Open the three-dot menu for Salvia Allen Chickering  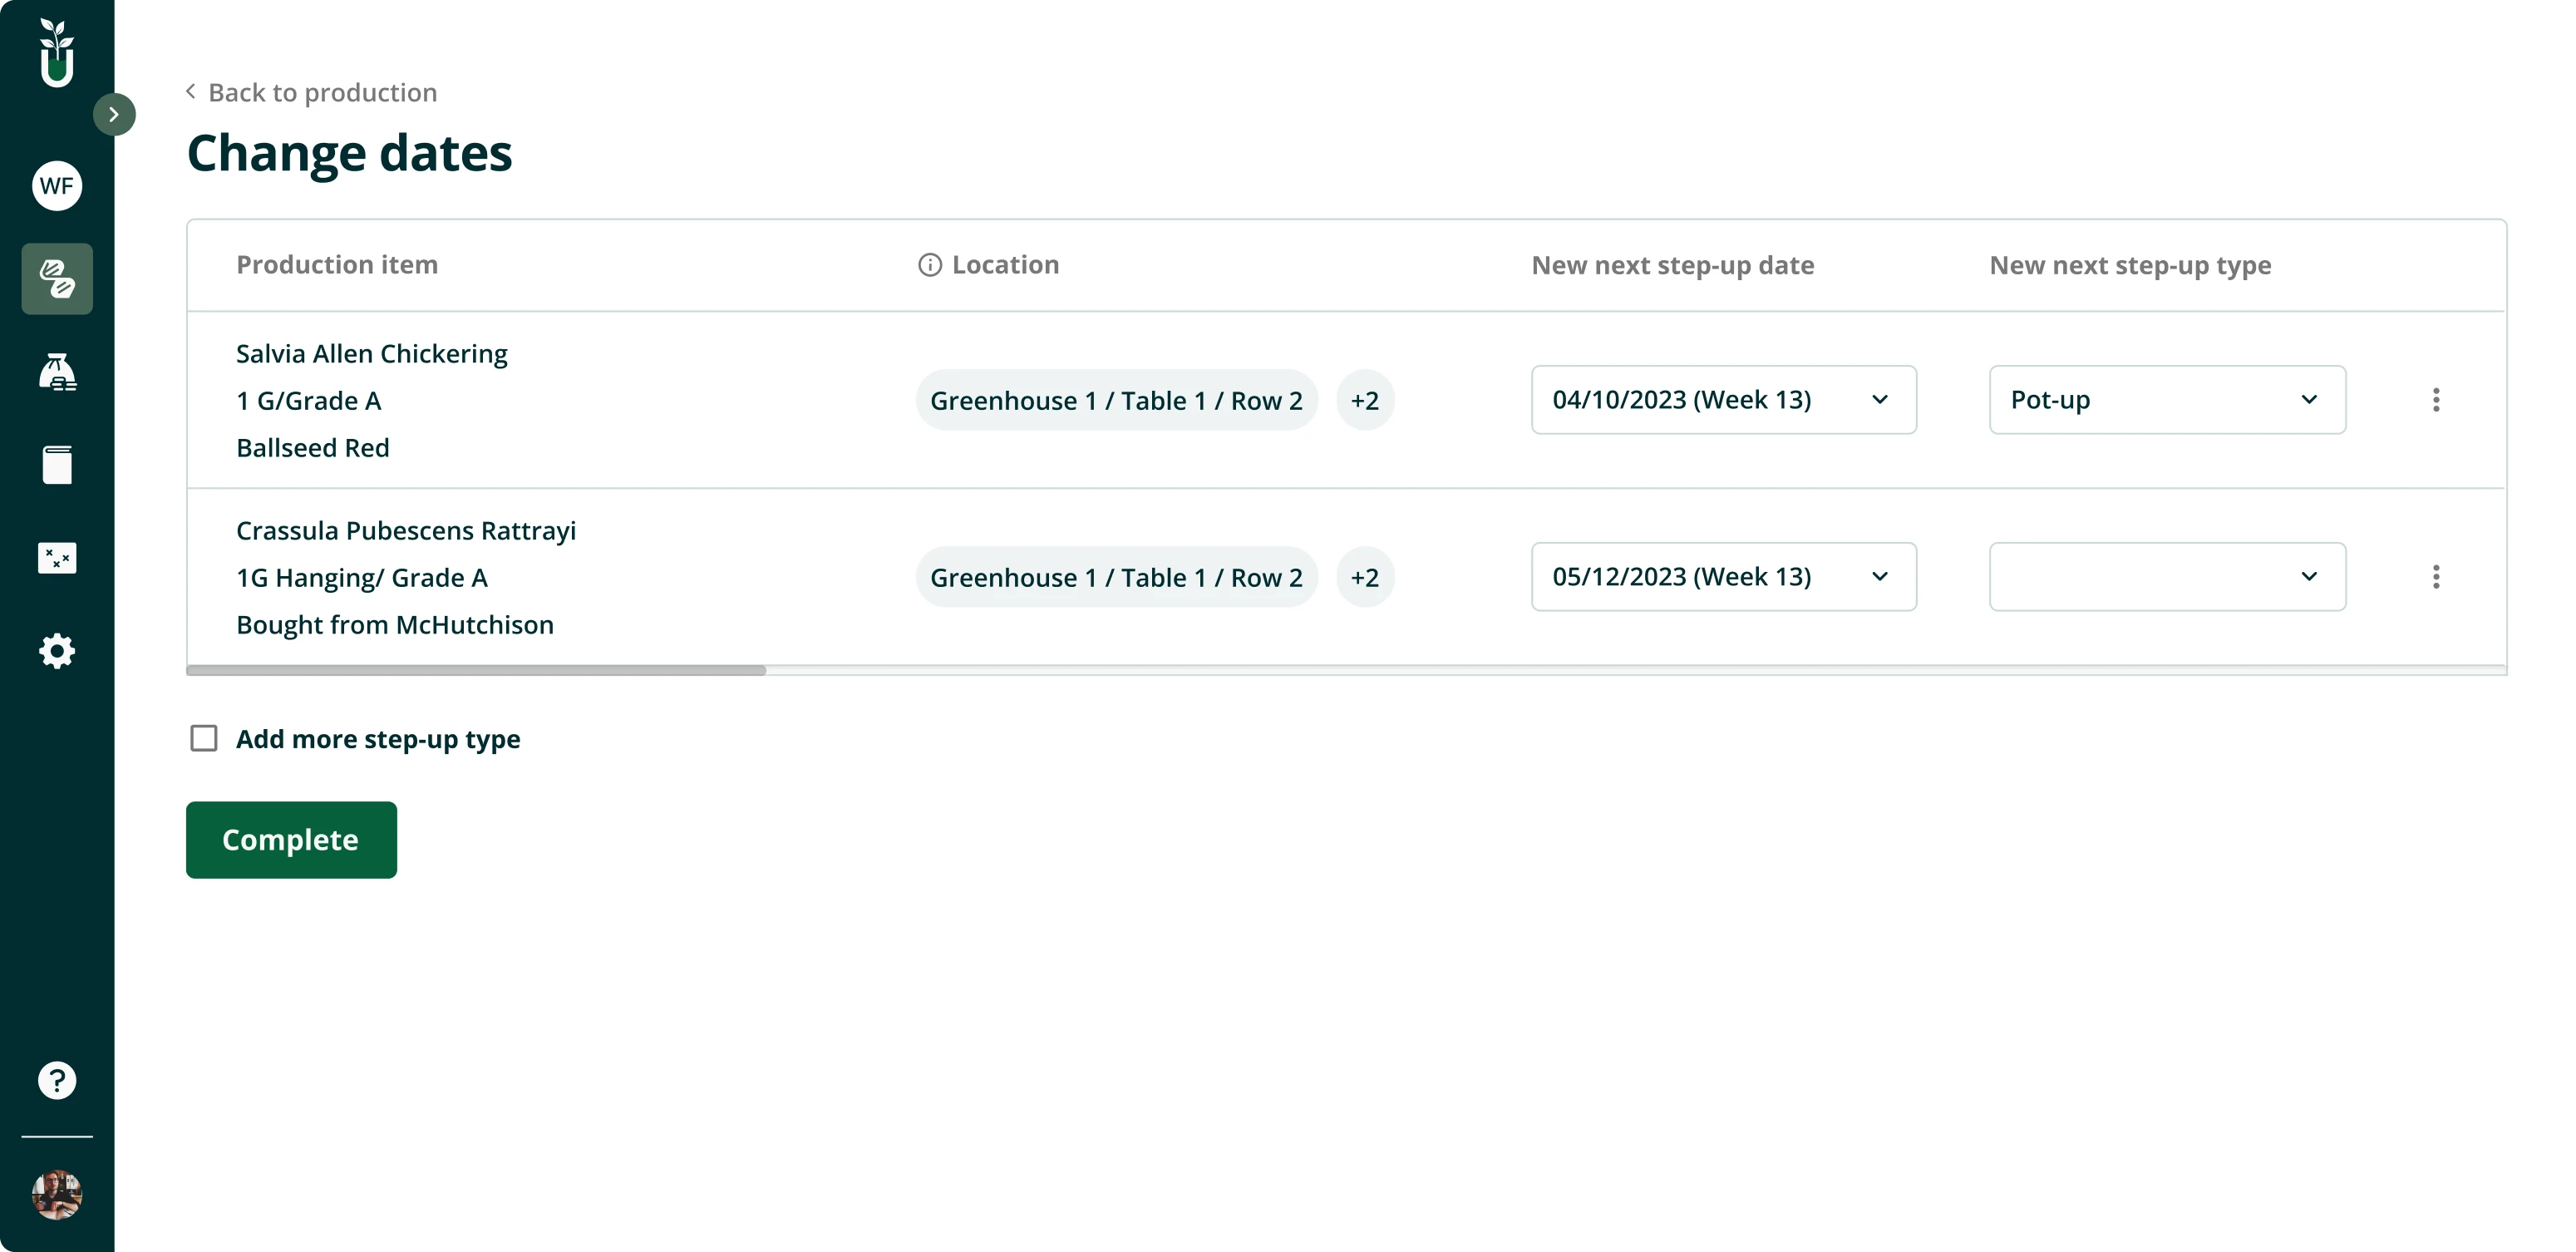click(x=2436, y=399)
